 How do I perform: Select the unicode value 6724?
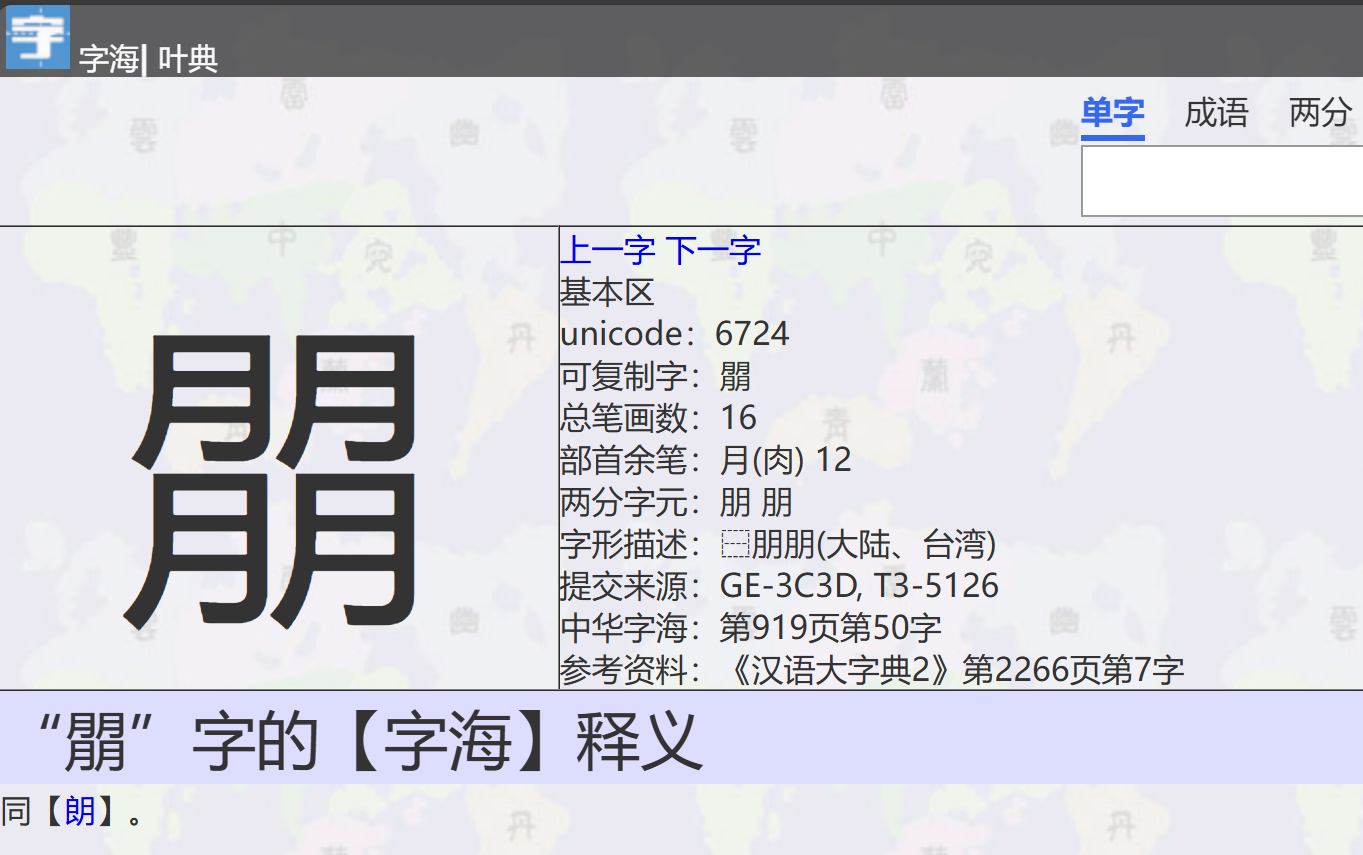pyautogui.click(x=753, y=333)
